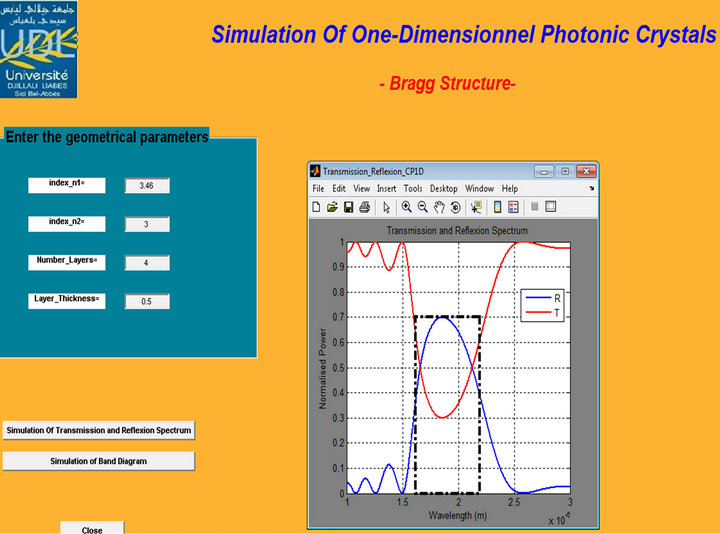Select the Edit Plot arrow tool

pos(387,207)
